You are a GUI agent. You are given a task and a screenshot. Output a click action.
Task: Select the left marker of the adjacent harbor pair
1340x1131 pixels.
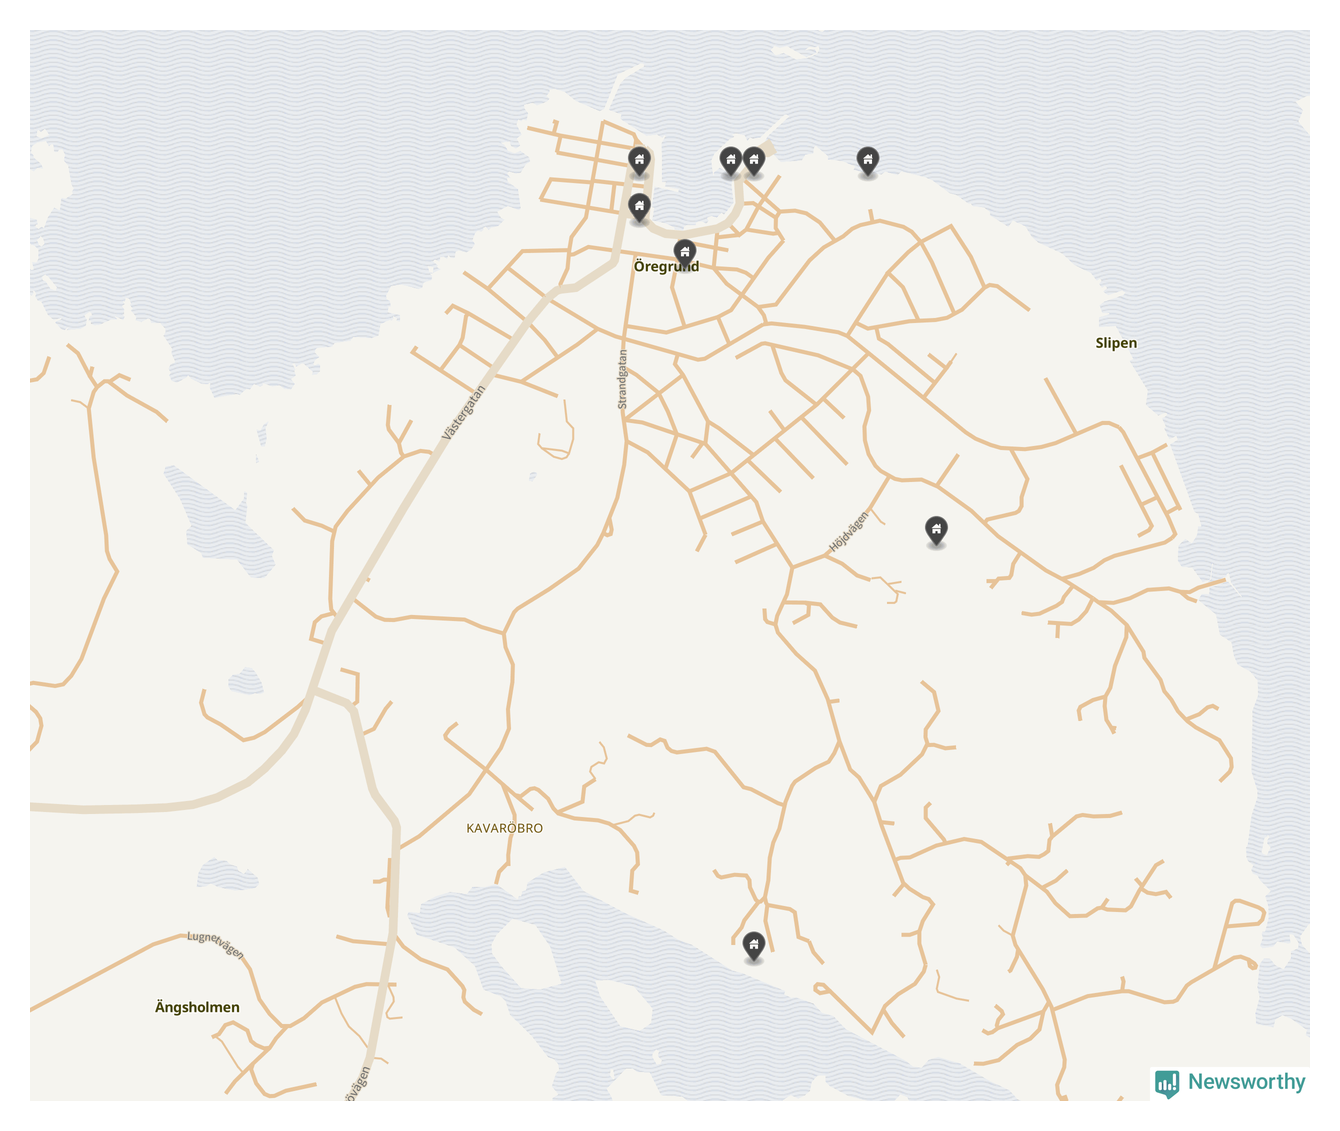731,160
